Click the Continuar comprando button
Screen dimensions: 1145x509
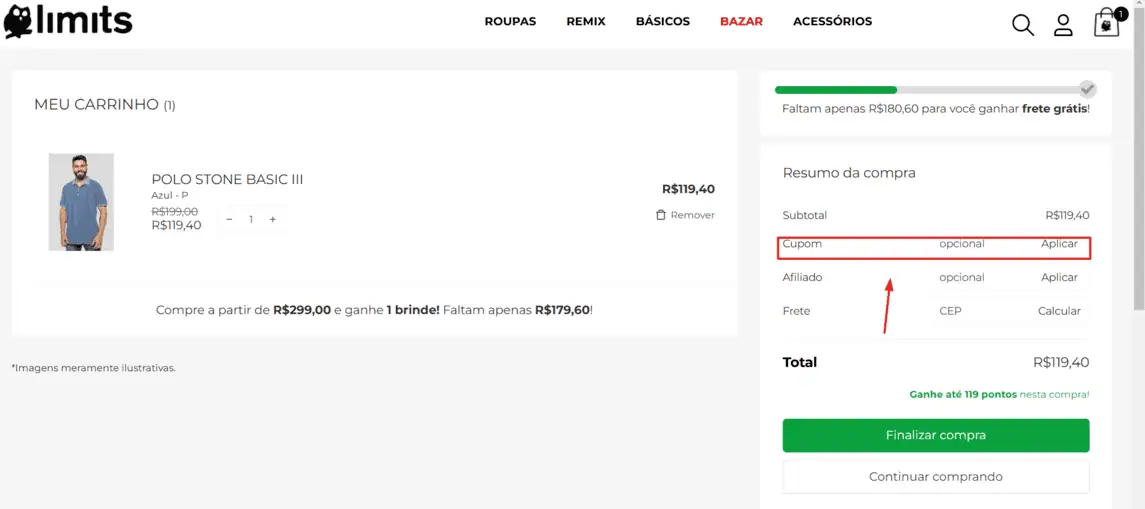[x=935, y=477]
